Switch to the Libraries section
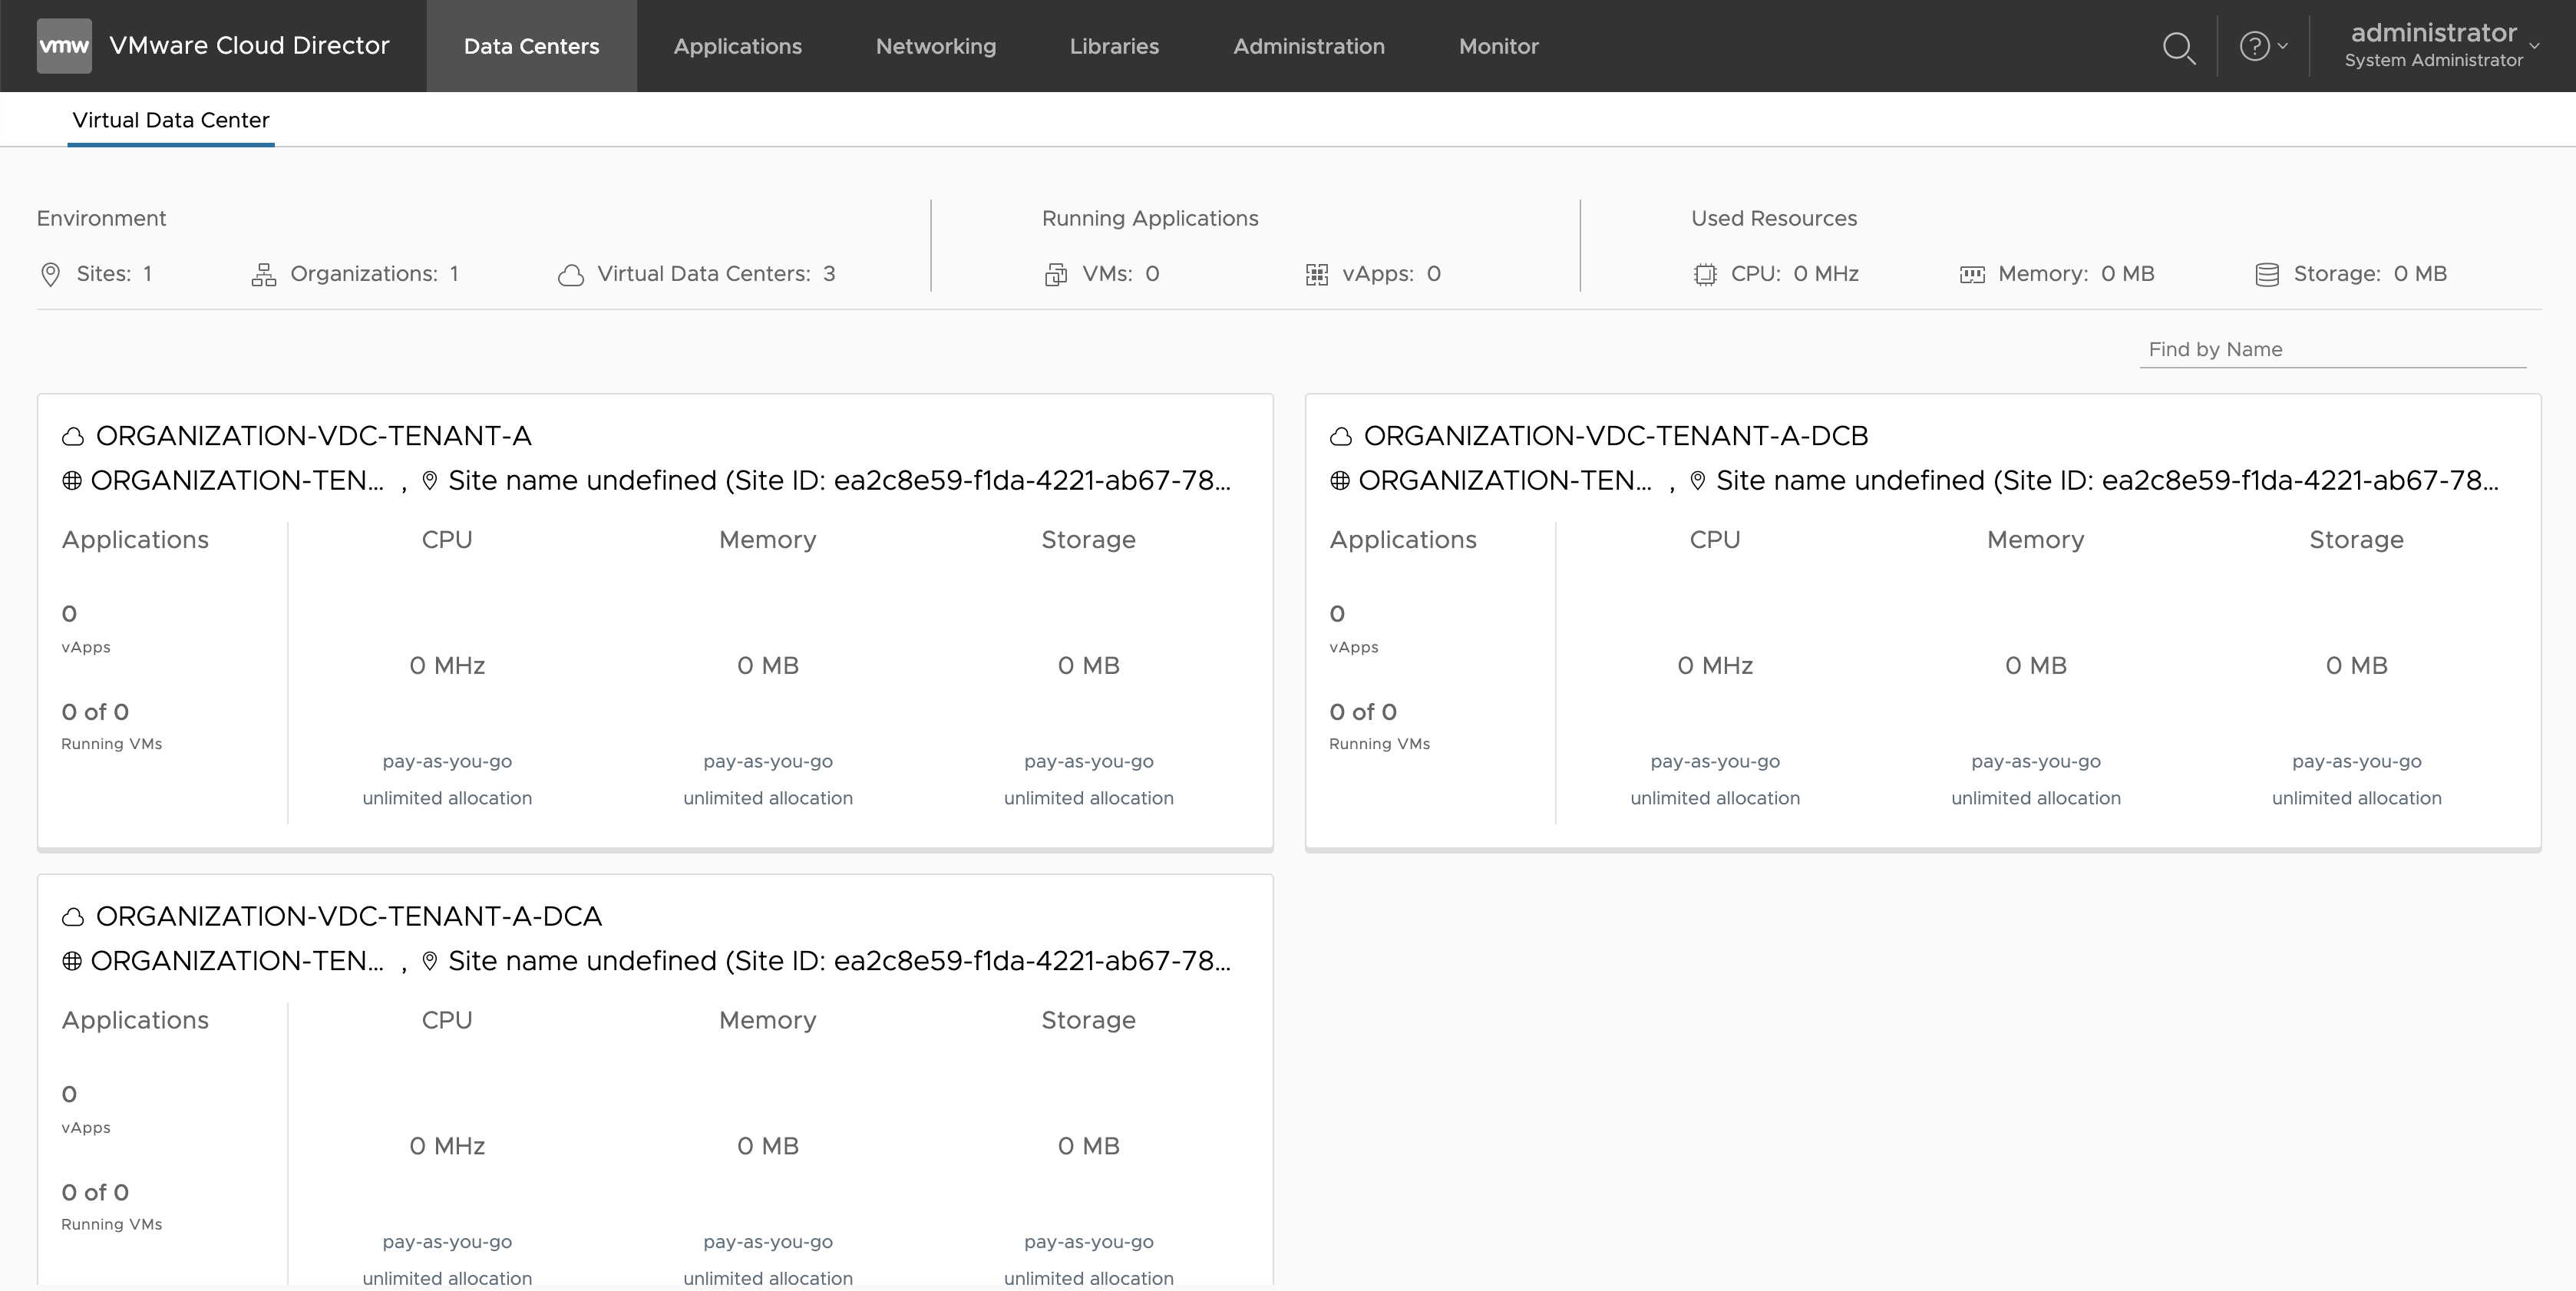This screenshot has width=2576, height=1291. [x=1114, y=46]
